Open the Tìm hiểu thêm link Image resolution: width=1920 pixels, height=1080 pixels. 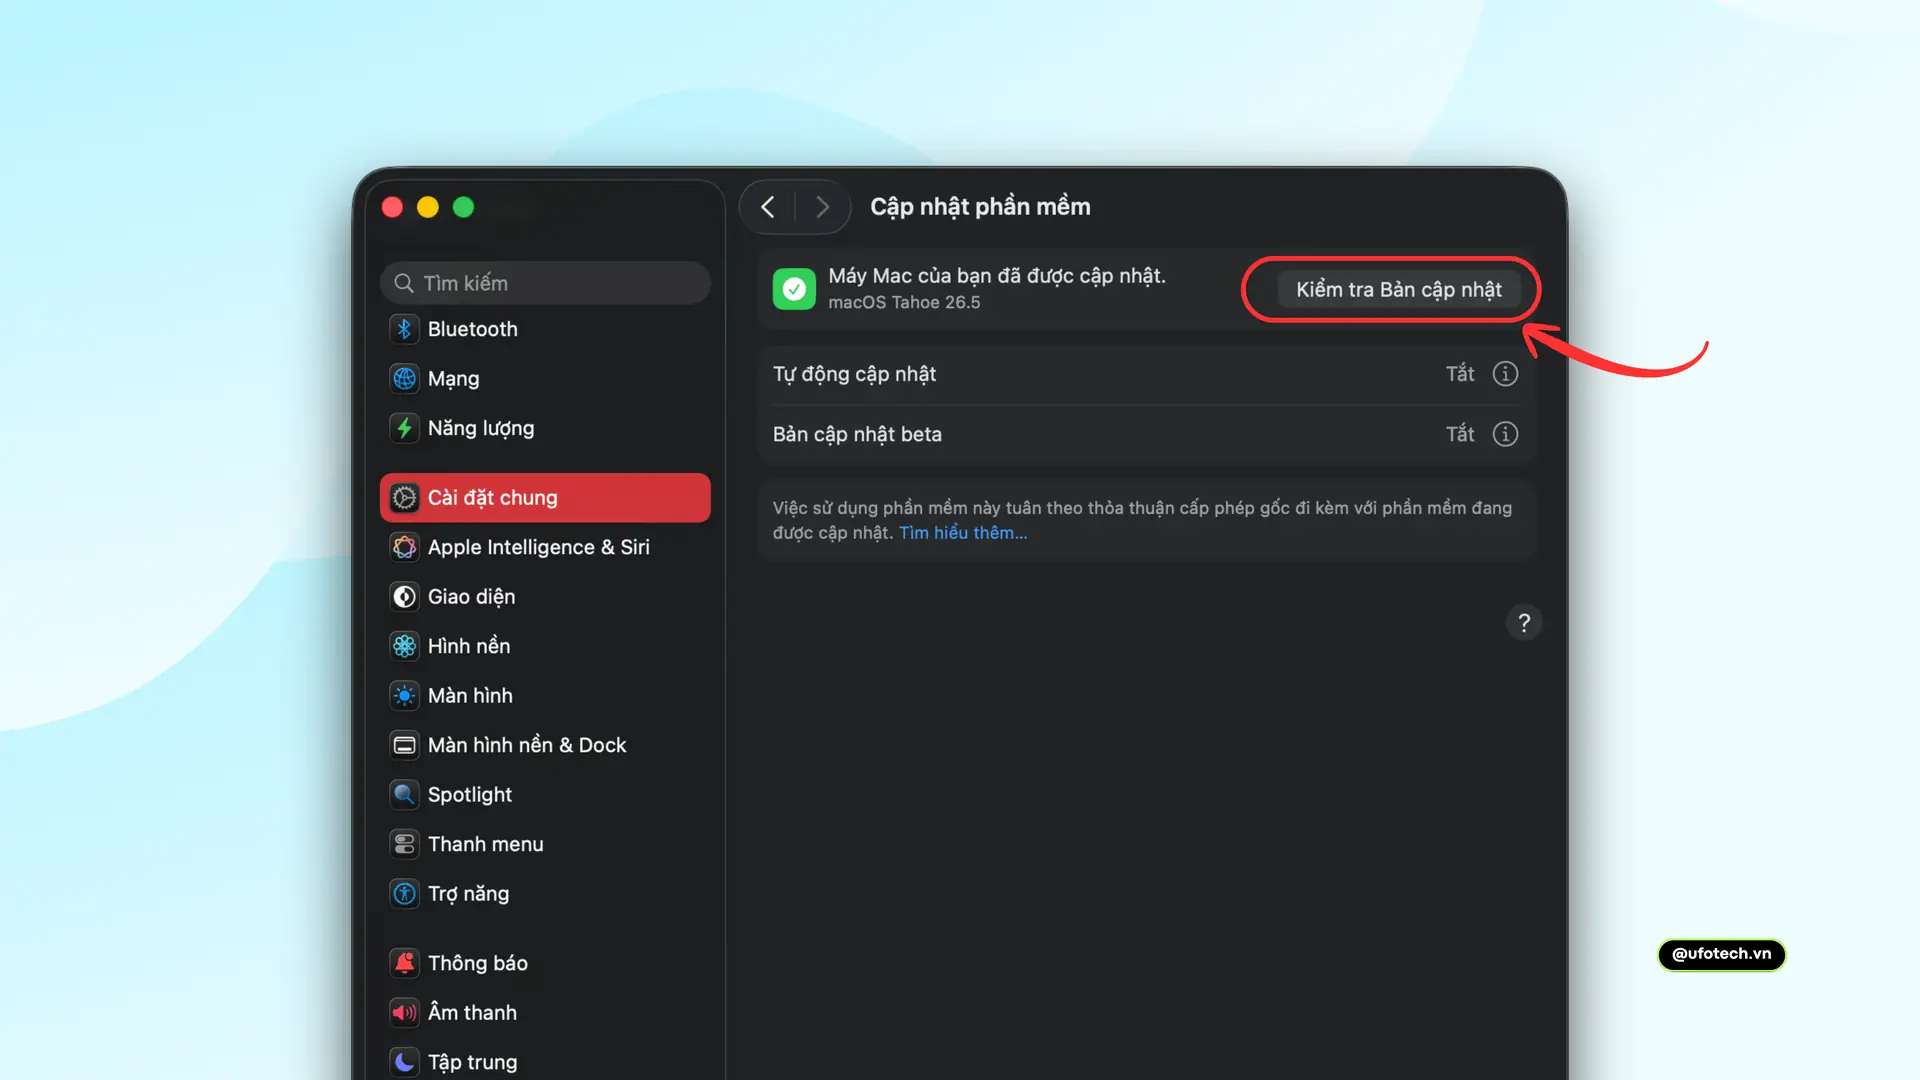(963, 533)
